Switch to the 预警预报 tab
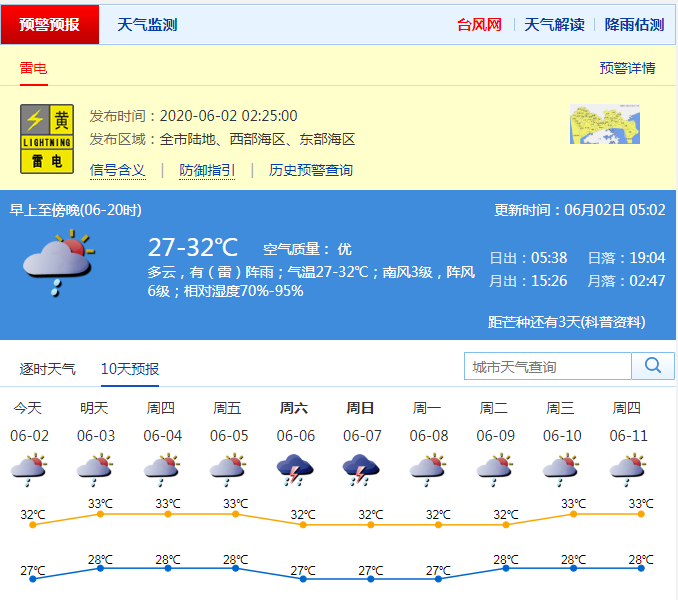Viewport: 678px width, 600px height. (50, 25)
